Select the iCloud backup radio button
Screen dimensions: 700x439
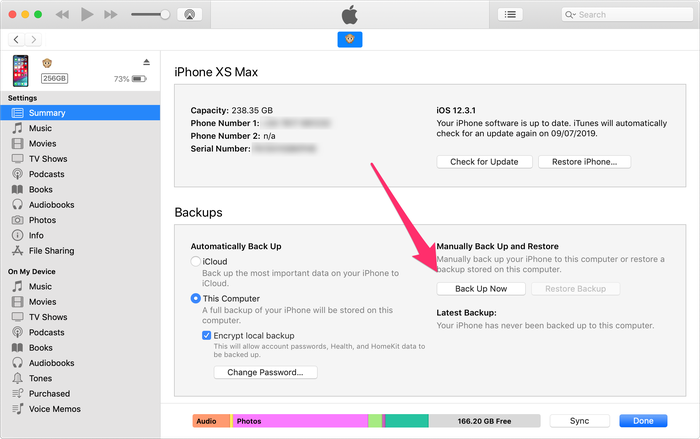[196, 261]
